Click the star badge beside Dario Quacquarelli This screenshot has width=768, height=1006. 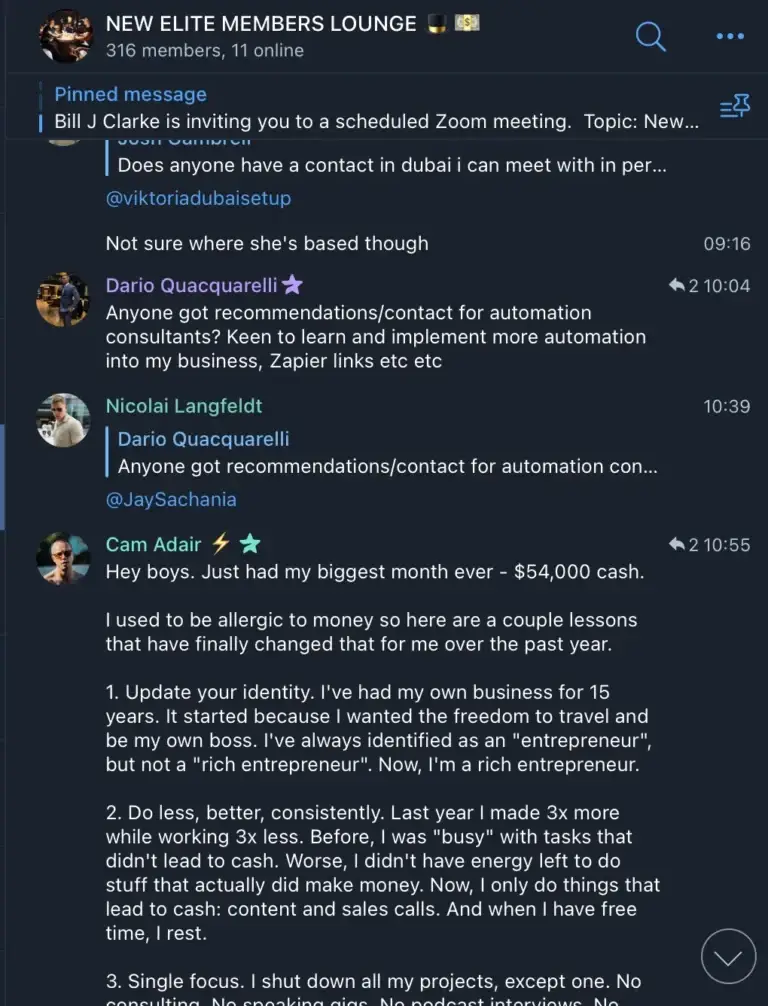[x=292, y=286]
